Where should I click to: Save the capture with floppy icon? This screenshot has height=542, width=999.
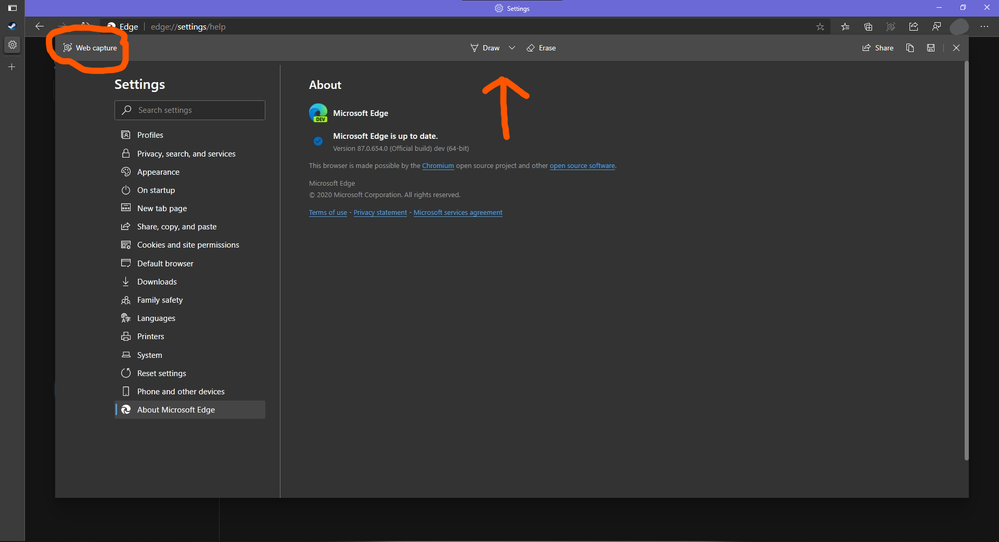pyautogui.click(x=931, y=48)
